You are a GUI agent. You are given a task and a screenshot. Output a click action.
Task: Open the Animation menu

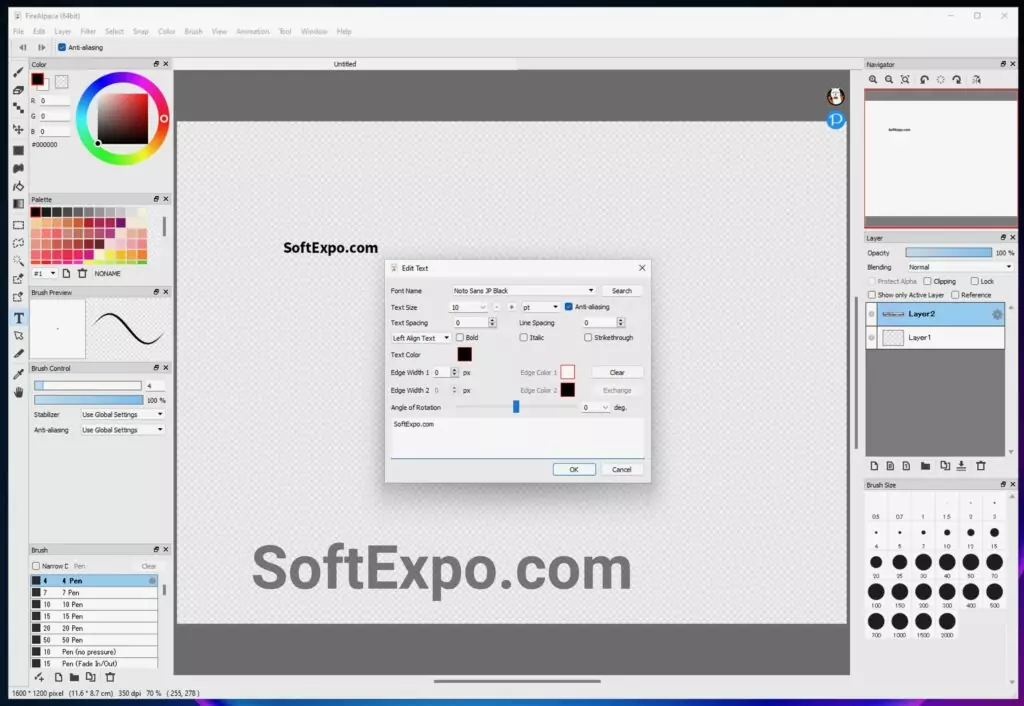253,31
